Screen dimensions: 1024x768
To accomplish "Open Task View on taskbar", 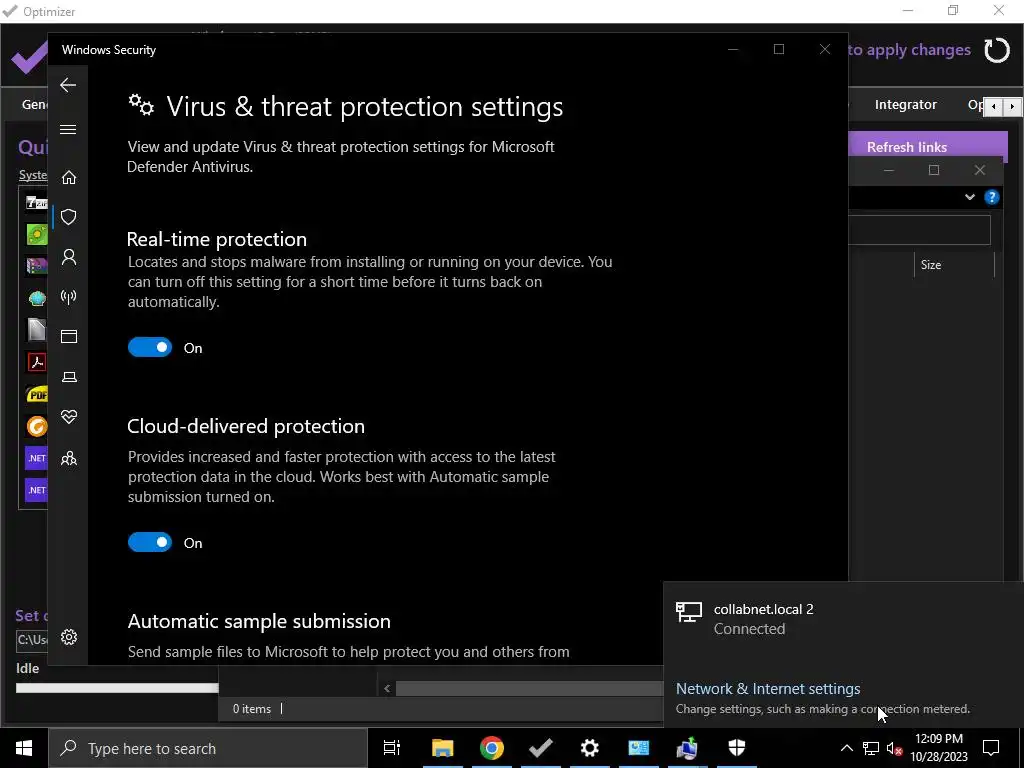I will pos(392,748).
